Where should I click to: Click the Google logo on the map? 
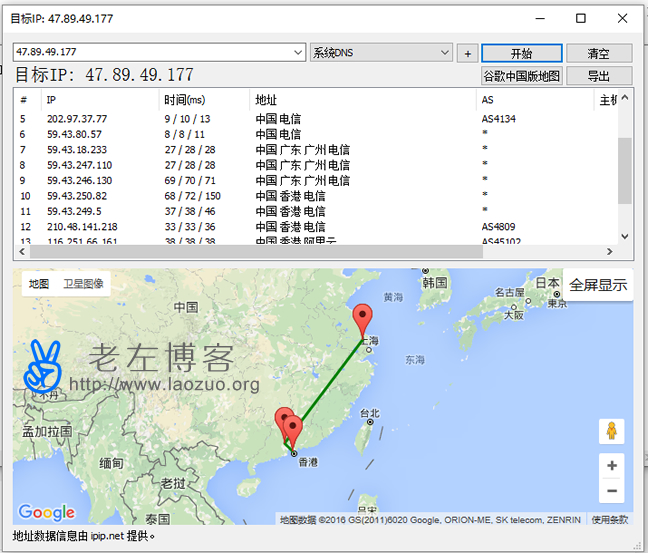pos(47,512)
